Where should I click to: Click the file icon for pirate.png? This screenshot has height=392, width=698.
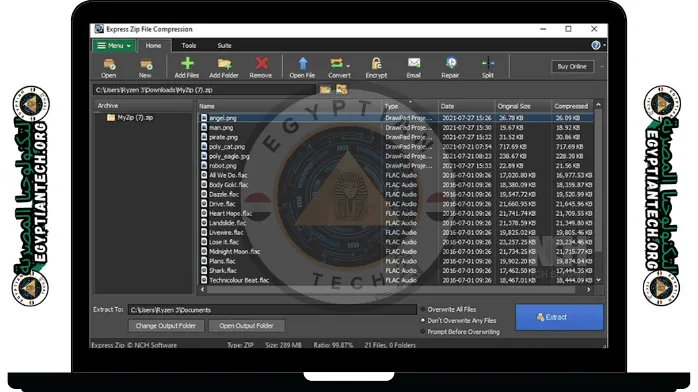coord(204,137)
